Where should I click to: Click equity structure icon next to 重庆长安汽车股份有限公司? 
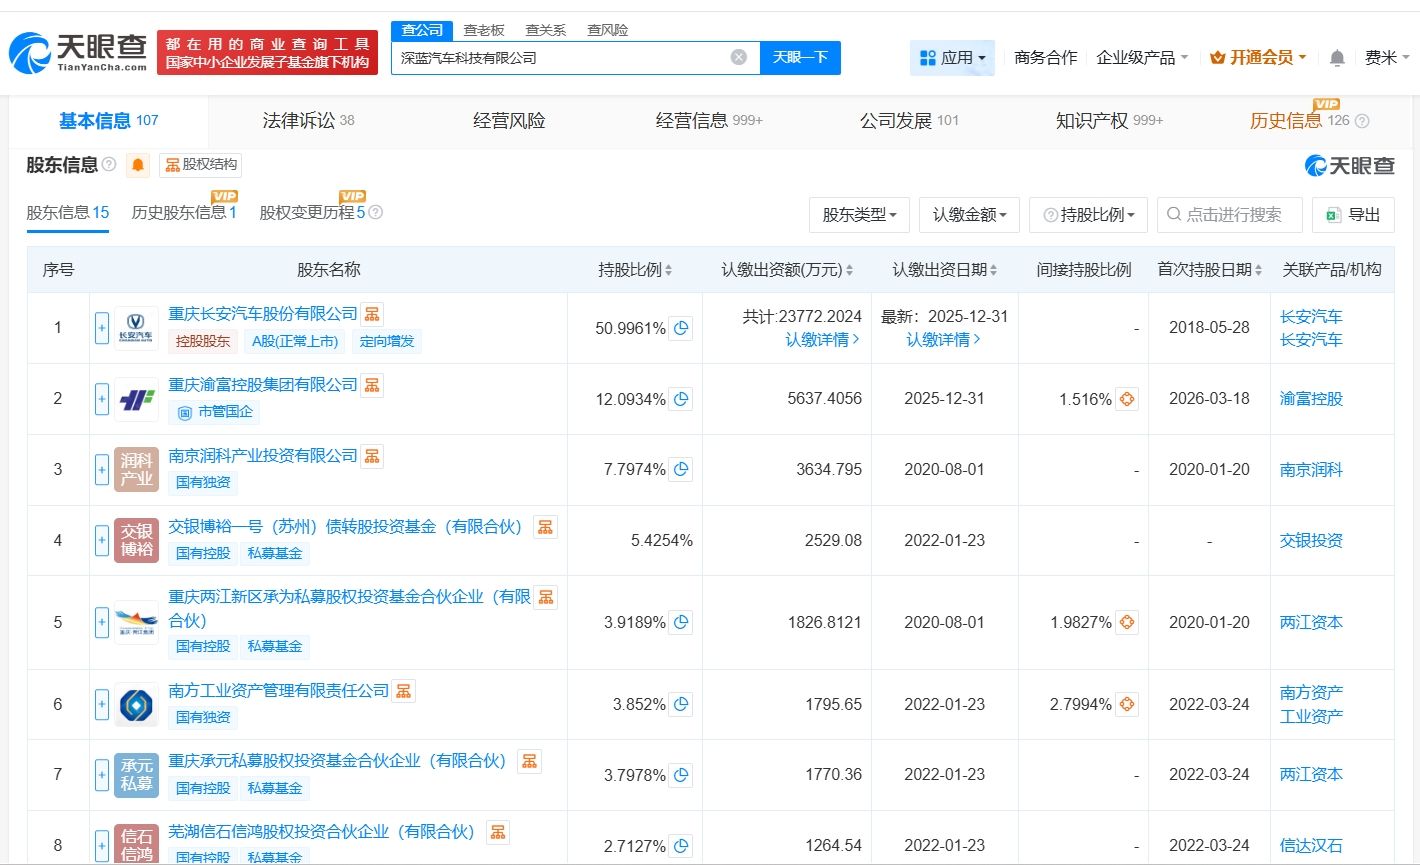click(372, 314)
